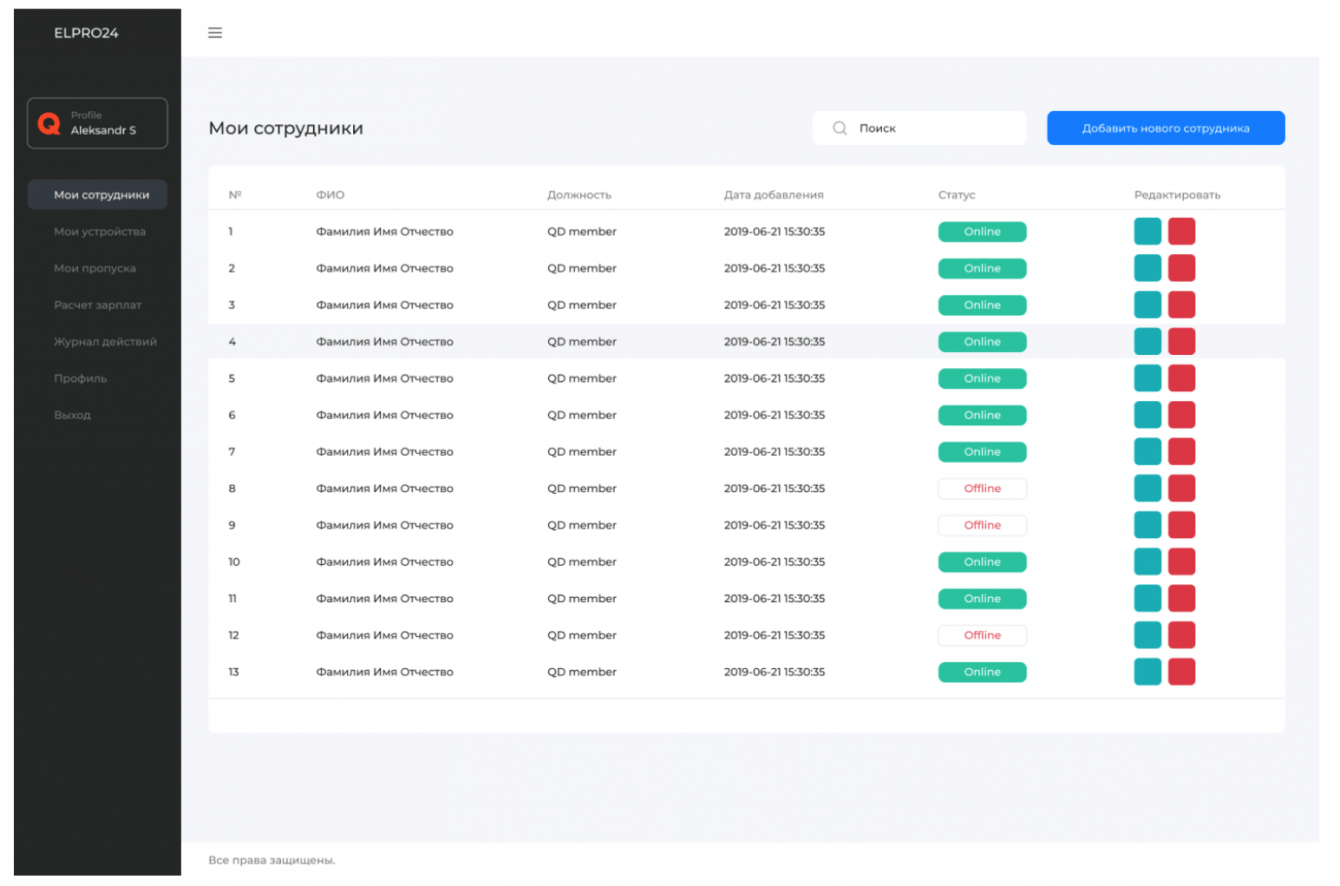
Task: Click the magnifier icon in the search box
Action: click(840, 128)
